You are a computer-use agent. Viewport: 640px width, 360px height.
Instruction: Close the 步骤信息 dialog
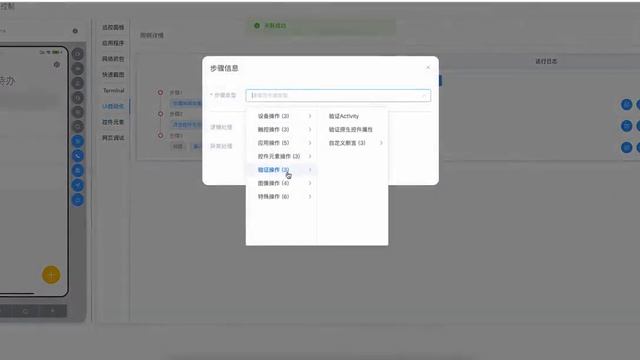coord(428,67)
